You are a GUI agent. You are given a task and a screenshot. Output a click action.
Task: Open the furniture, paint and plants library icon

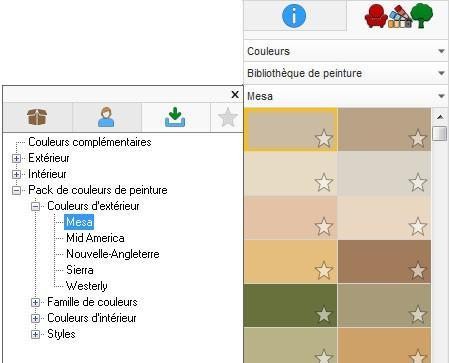click(x=399, y=16)
